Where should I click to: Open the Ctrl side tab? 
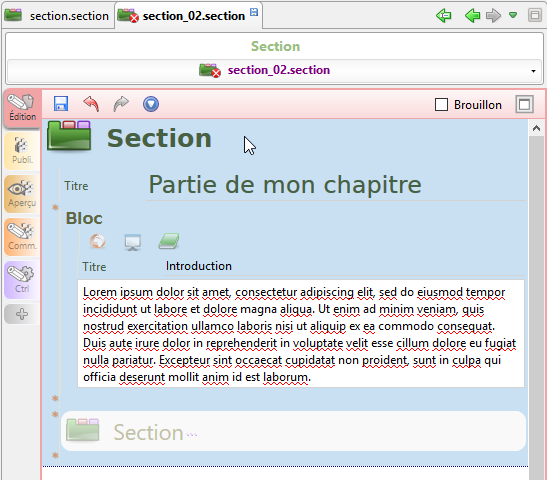point(22,280)
